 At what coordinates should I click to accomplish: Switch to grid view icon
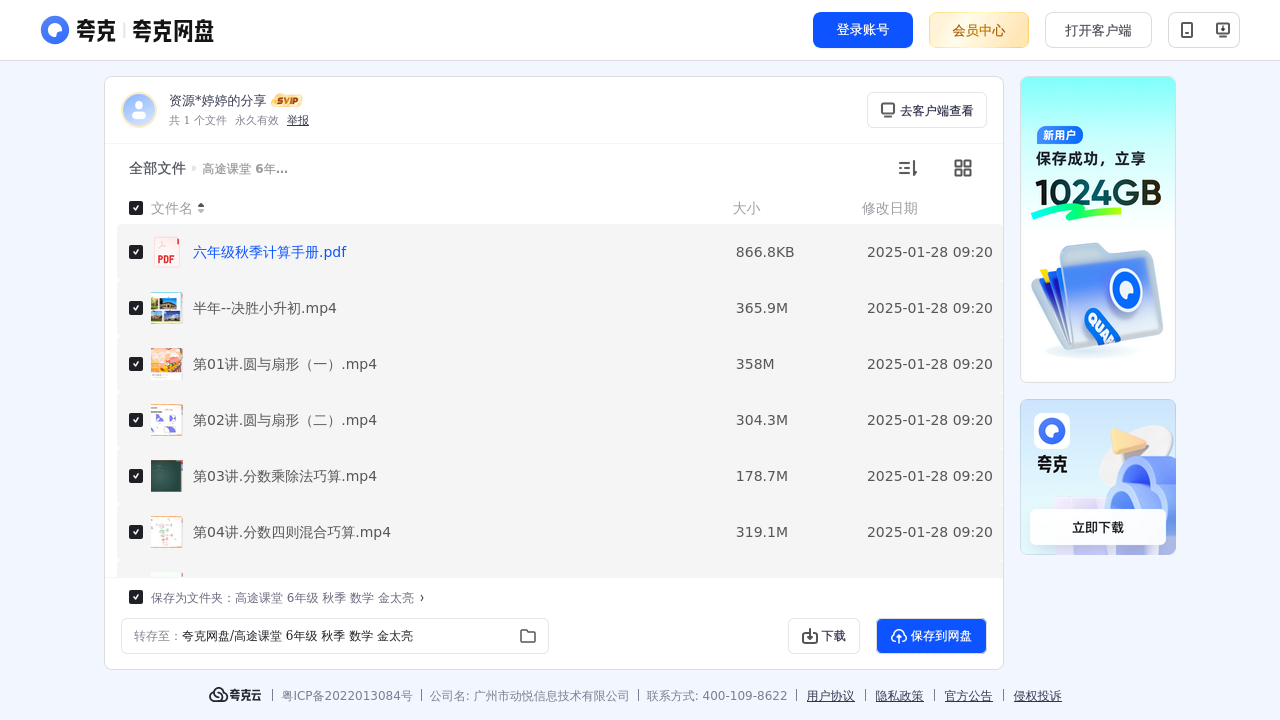pos(963,168)
